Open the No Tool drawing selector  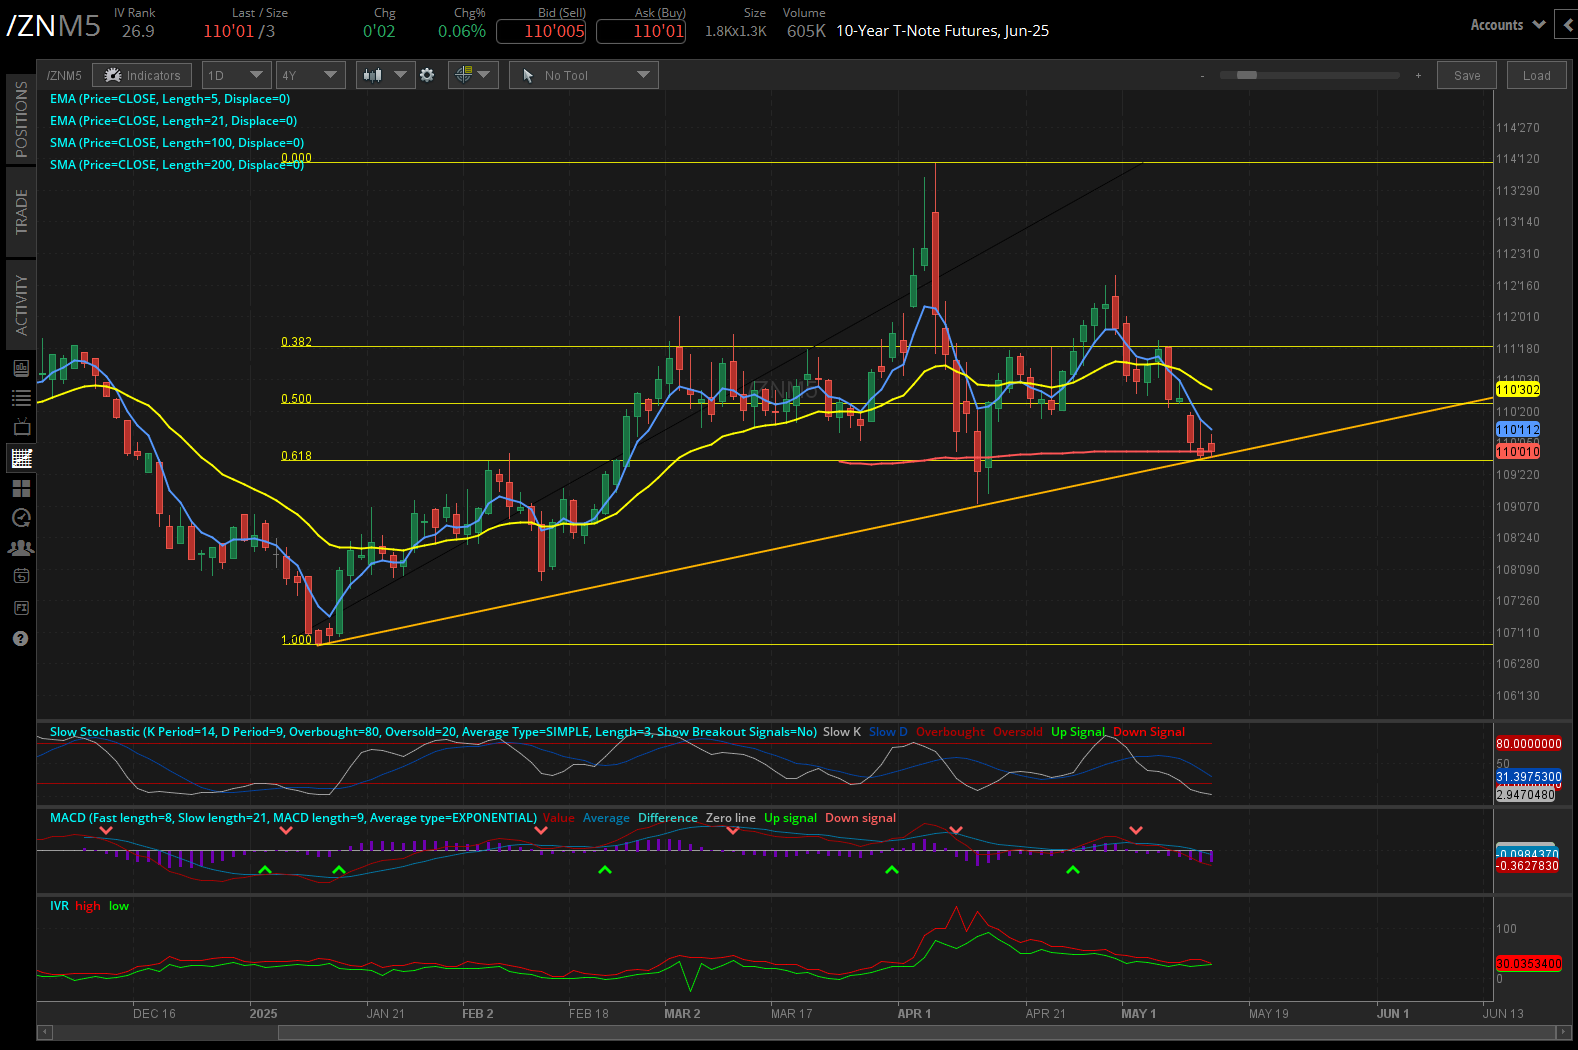tap(583, 75)
